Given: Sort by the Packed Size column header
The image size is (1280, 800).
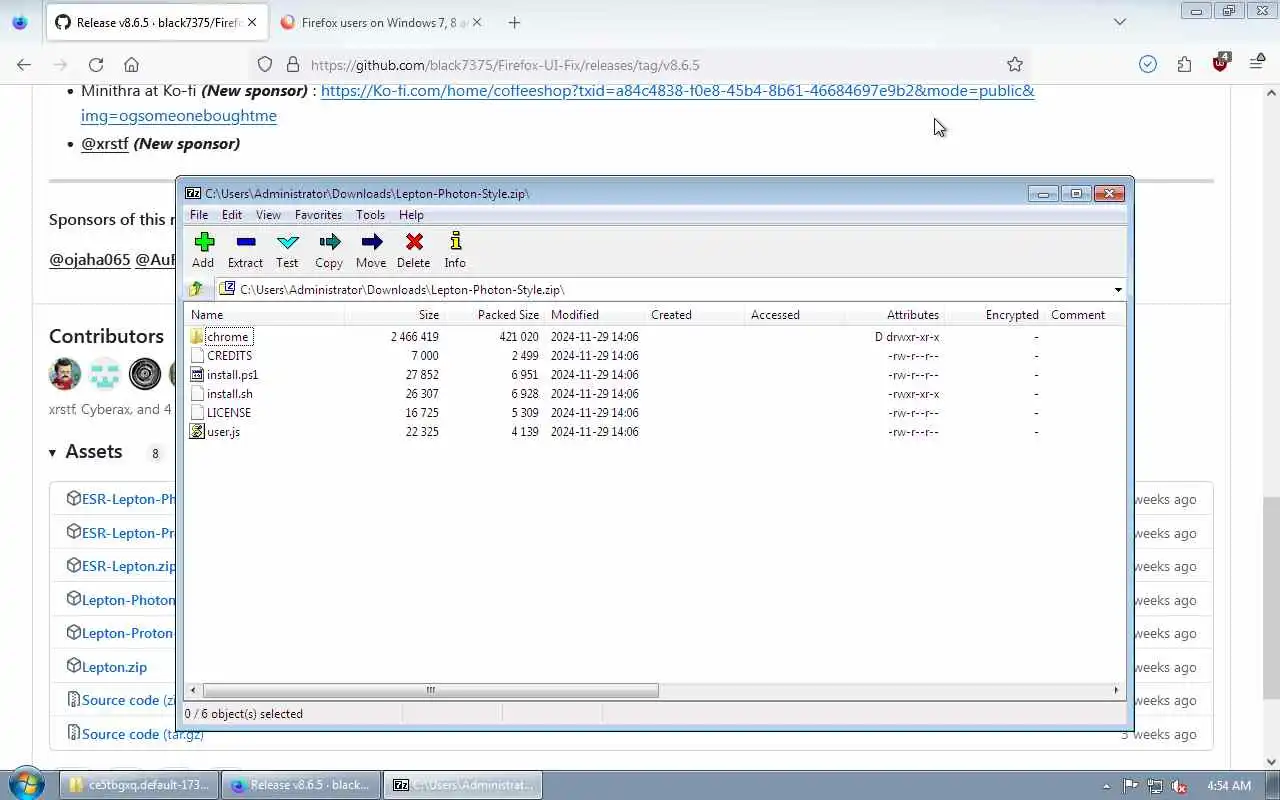Looking at the screenshot, I should pyautogui.click(x=496, y=315).
